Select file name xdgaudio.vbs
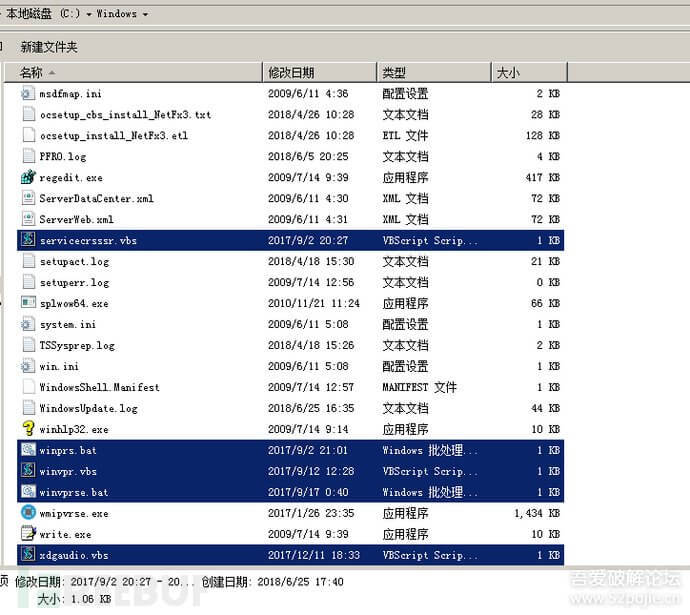The width and height of the screenshot is (690, 615). click(74, 555)
